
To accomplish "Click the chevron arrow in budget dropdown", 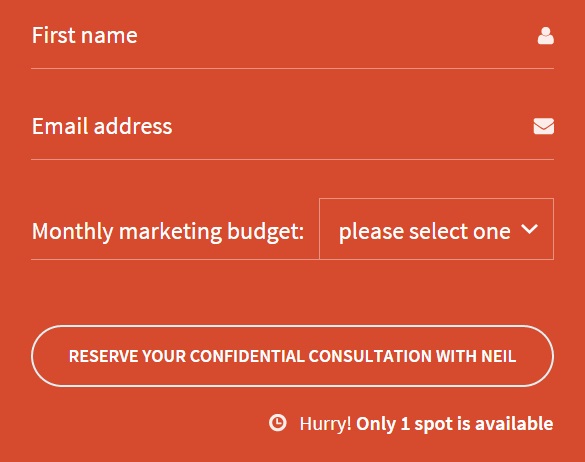I will pyautogui.click(x=529, y=228).
